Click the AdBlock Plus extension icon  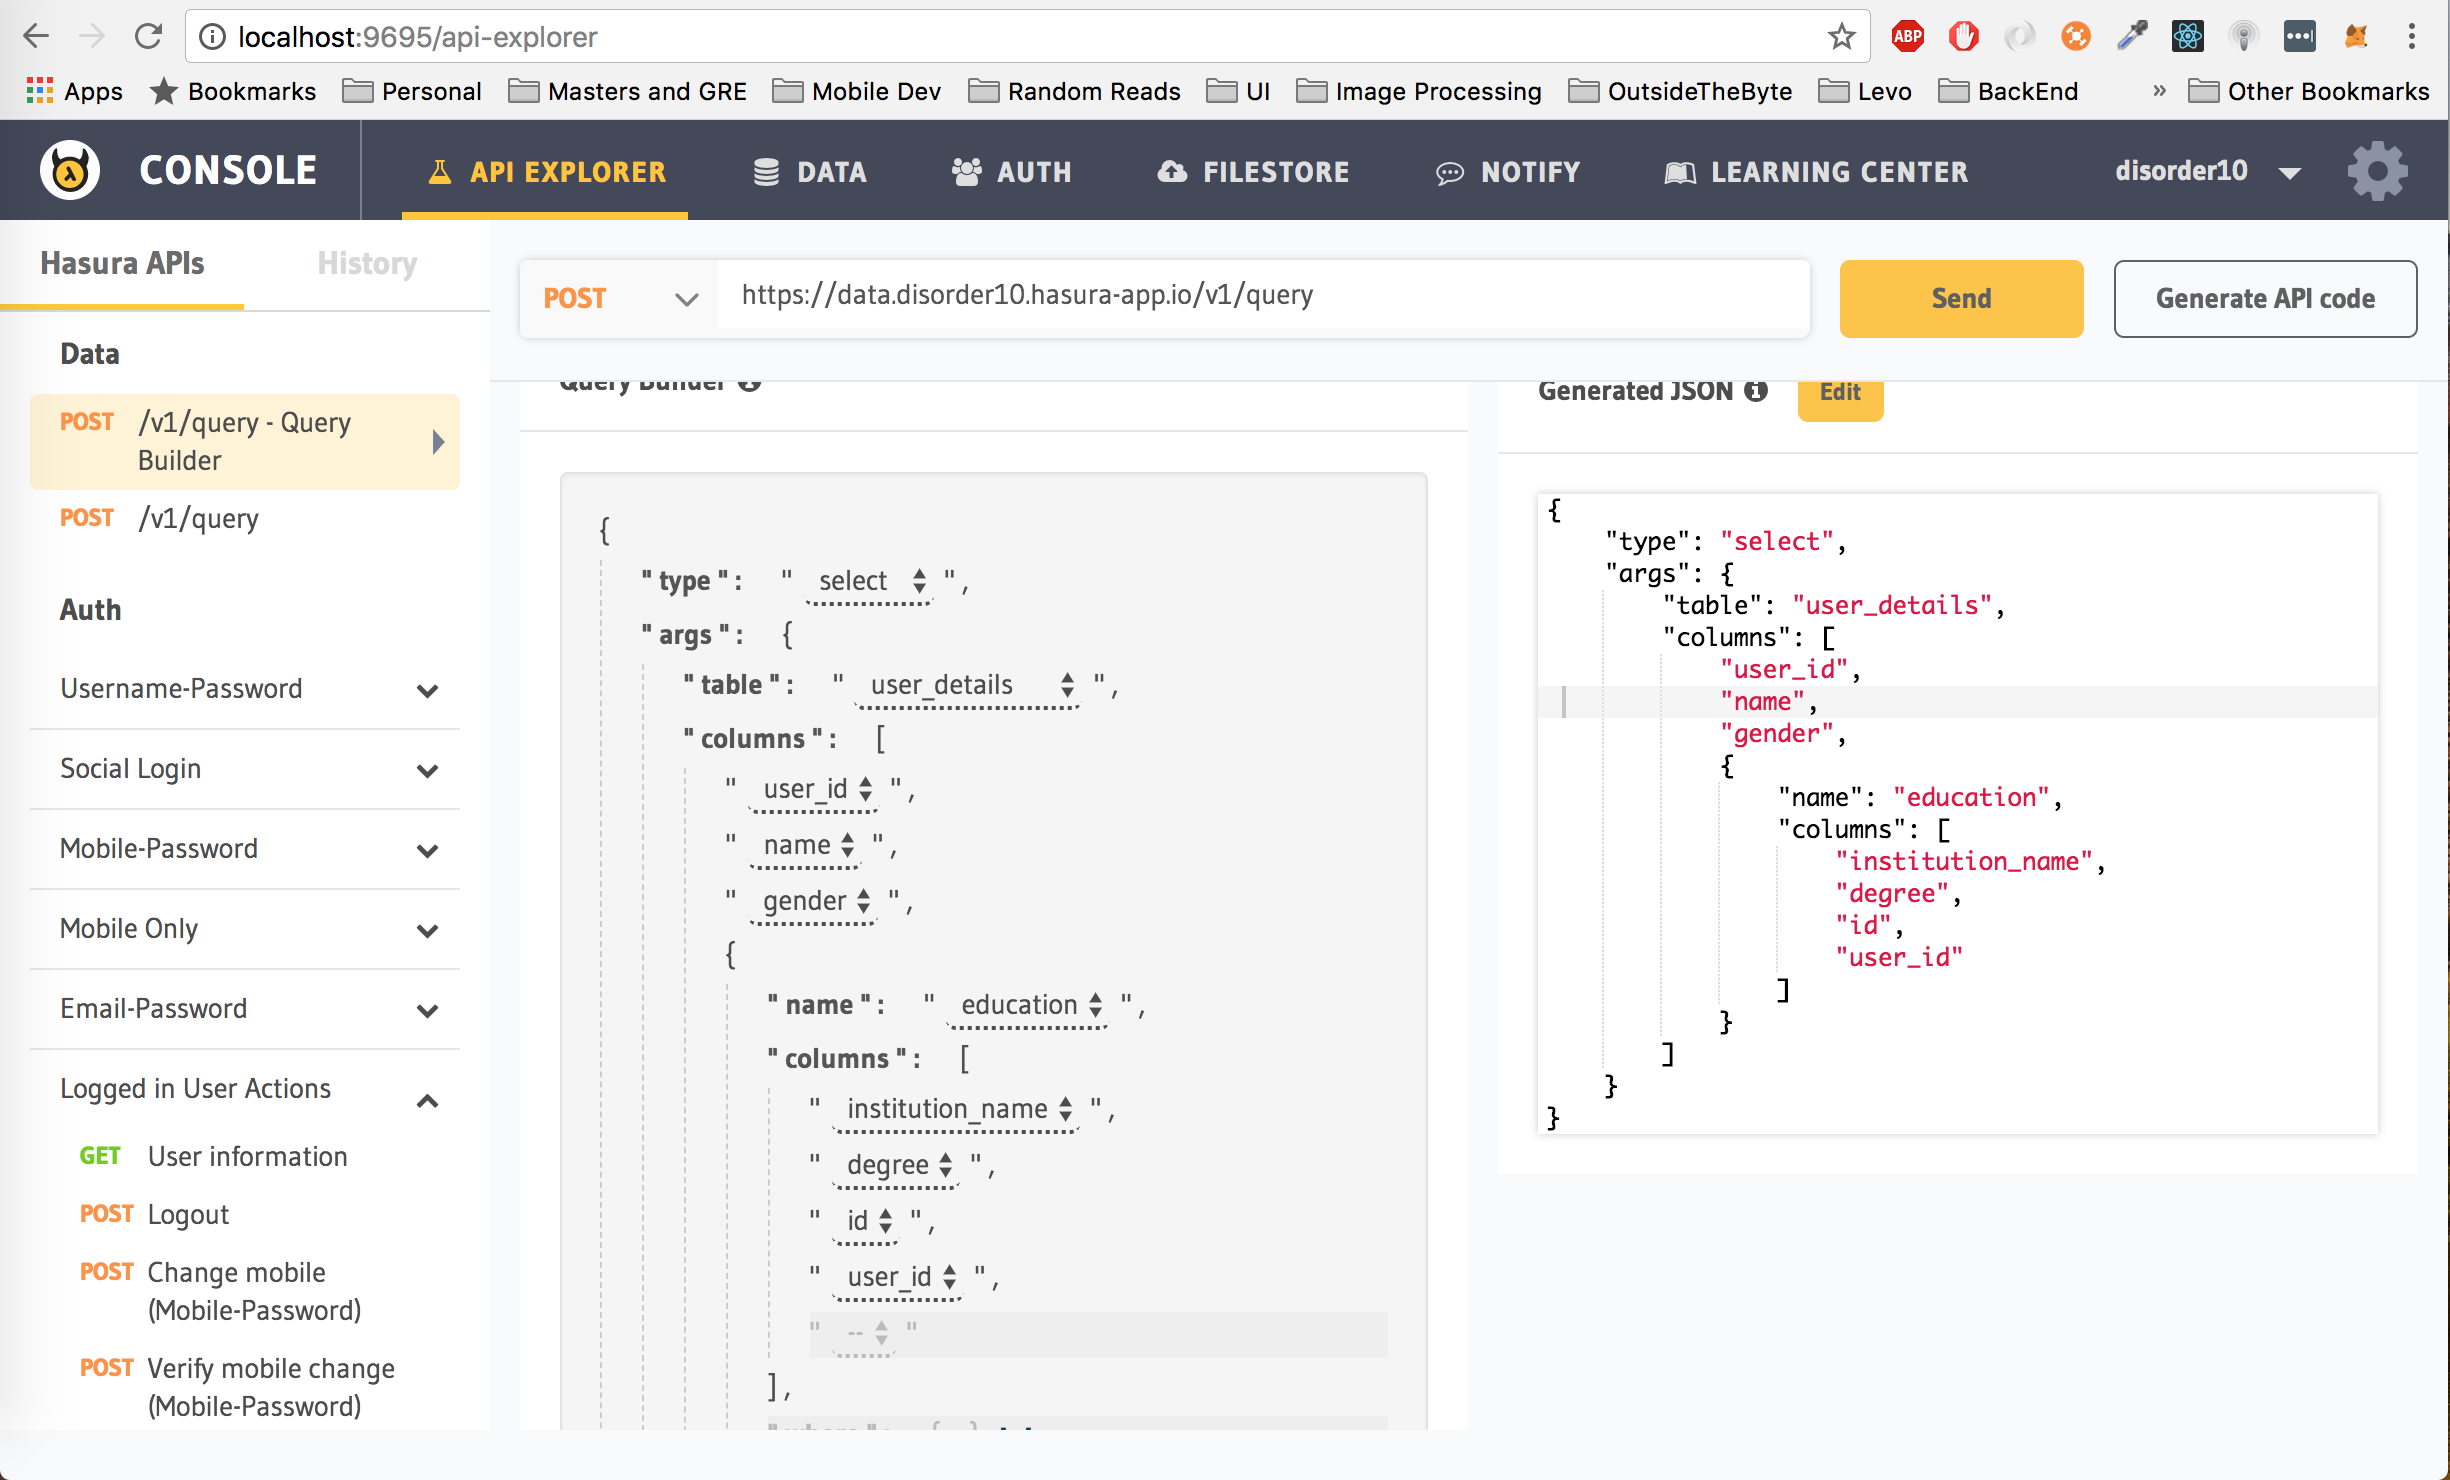click(1908, 37)
